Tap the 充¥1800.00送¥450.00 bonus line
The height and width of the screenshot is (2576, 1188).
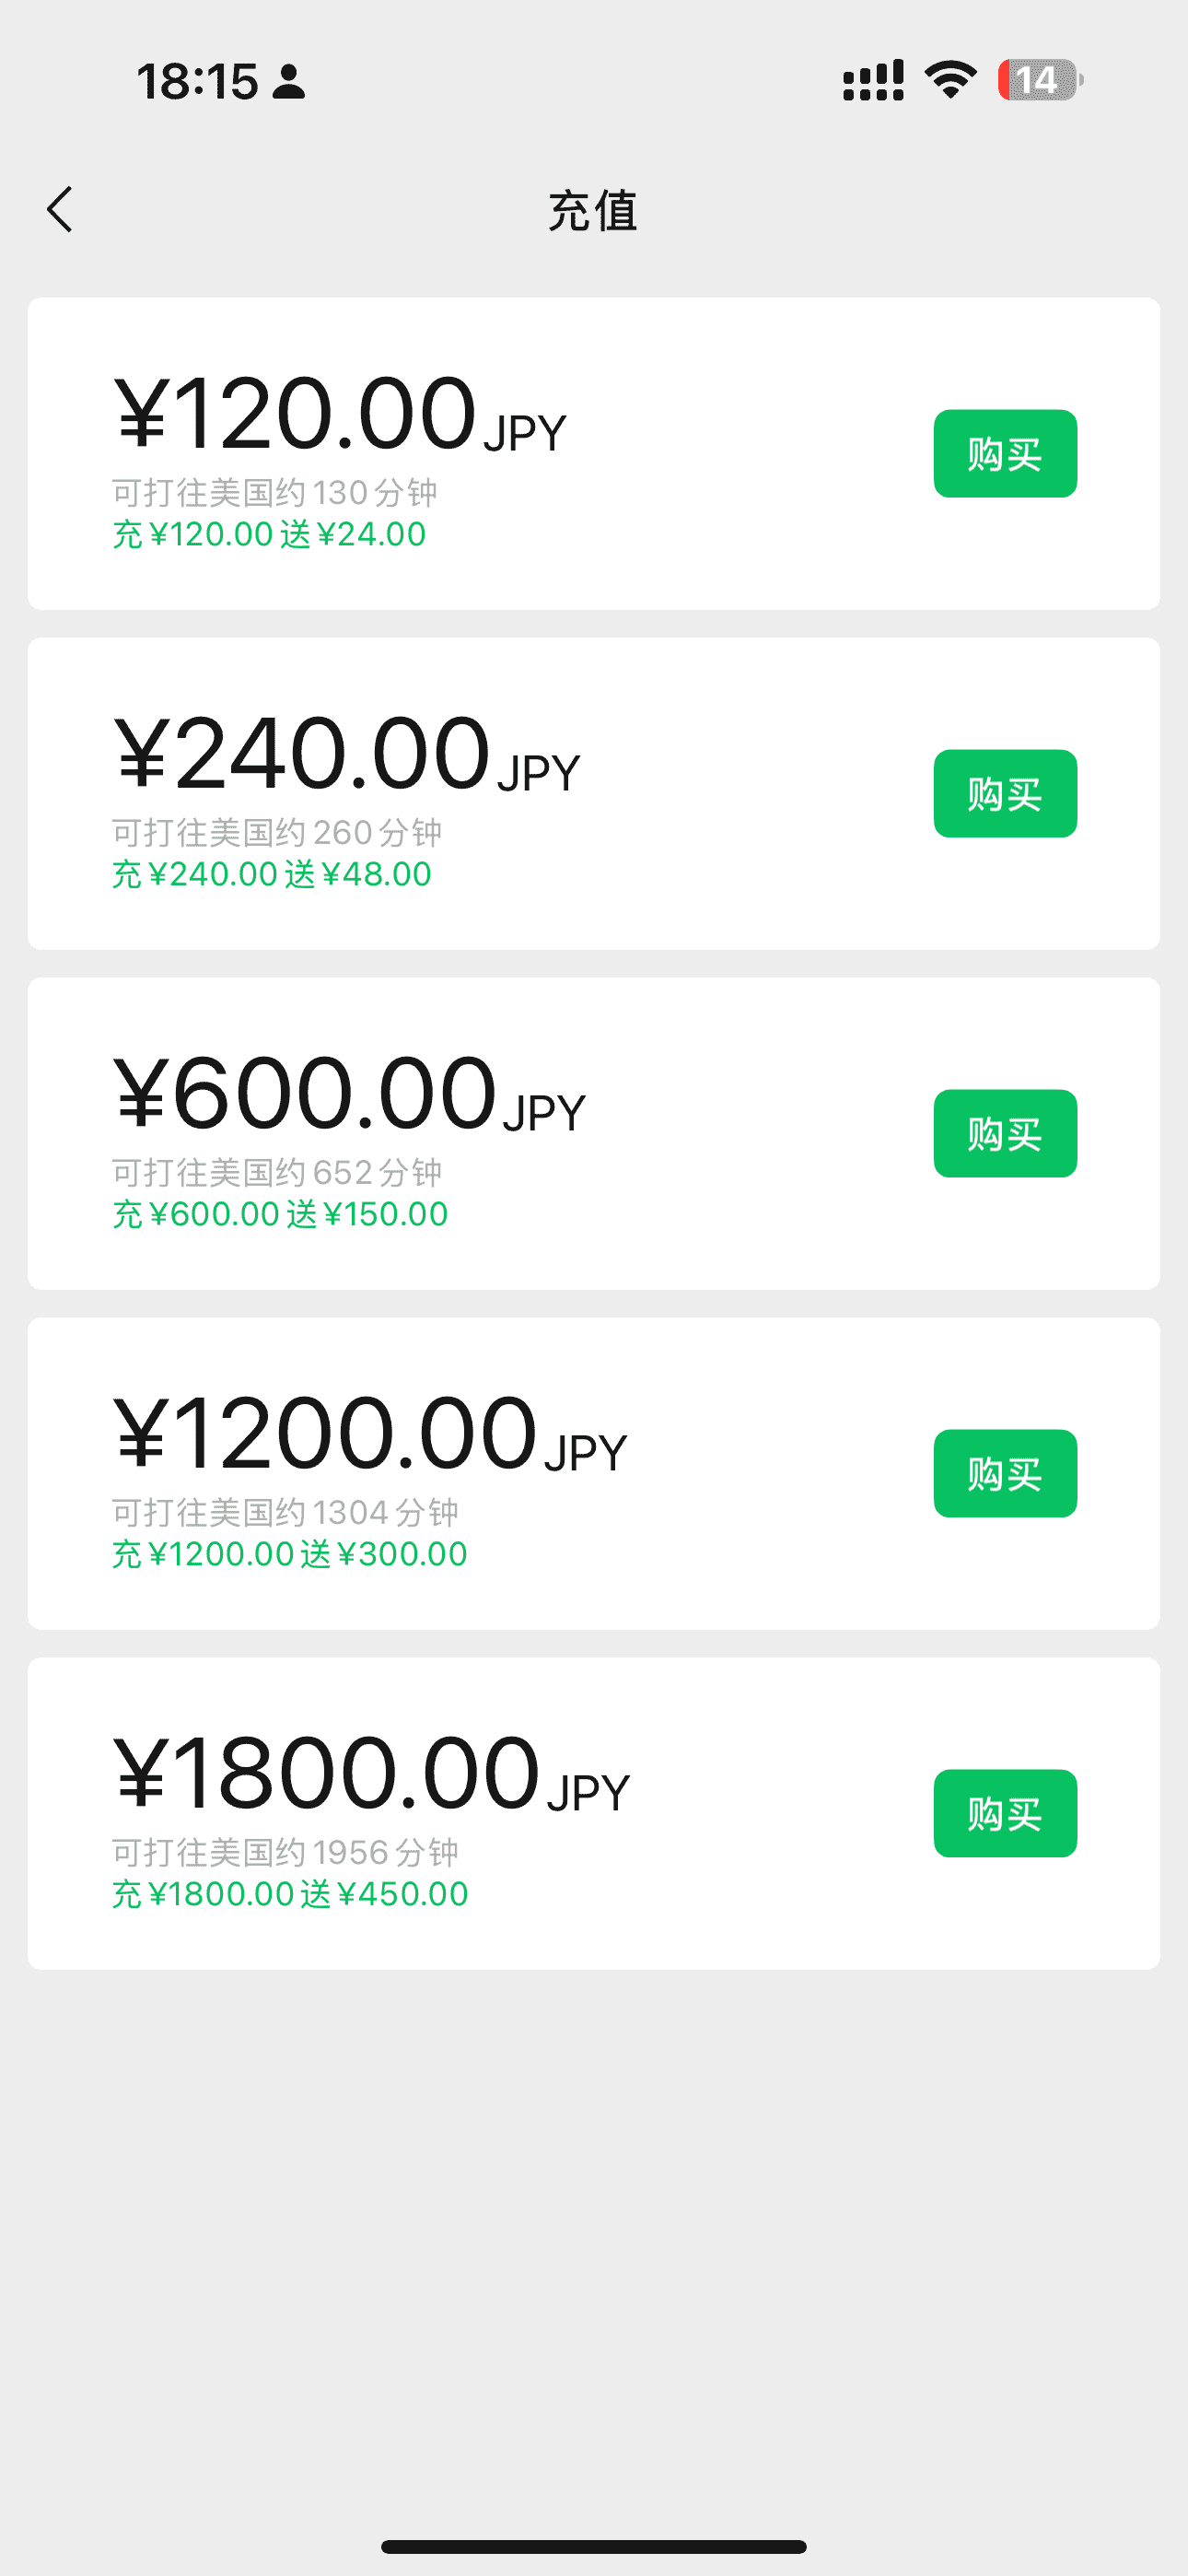[x=290, y=1895]
